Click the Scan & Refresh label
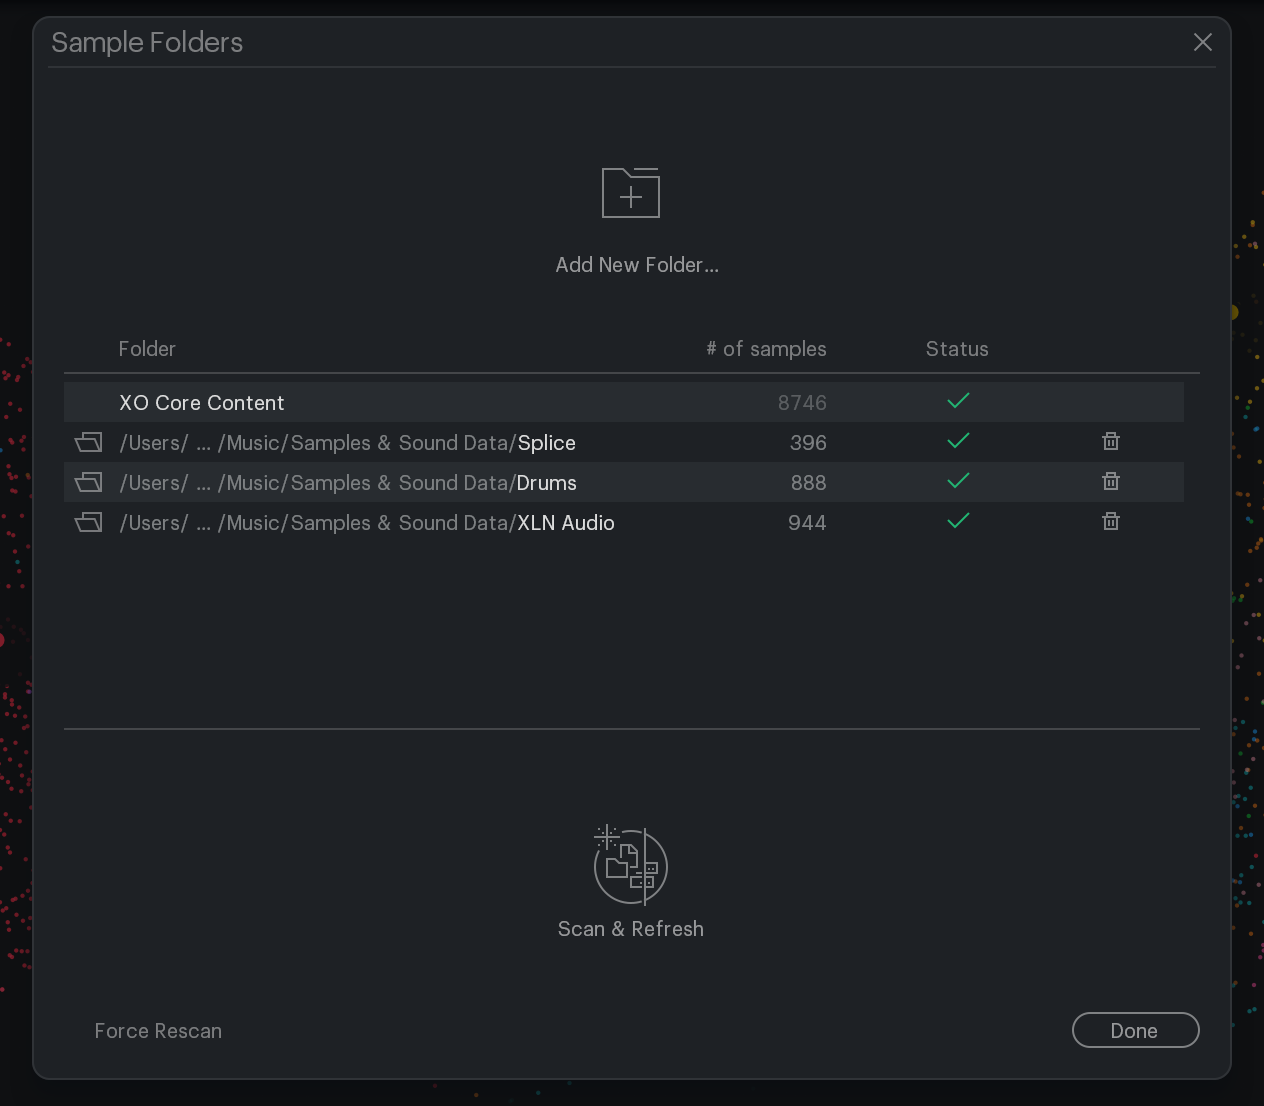The image size is (1264, 1106). pos(631,929)
